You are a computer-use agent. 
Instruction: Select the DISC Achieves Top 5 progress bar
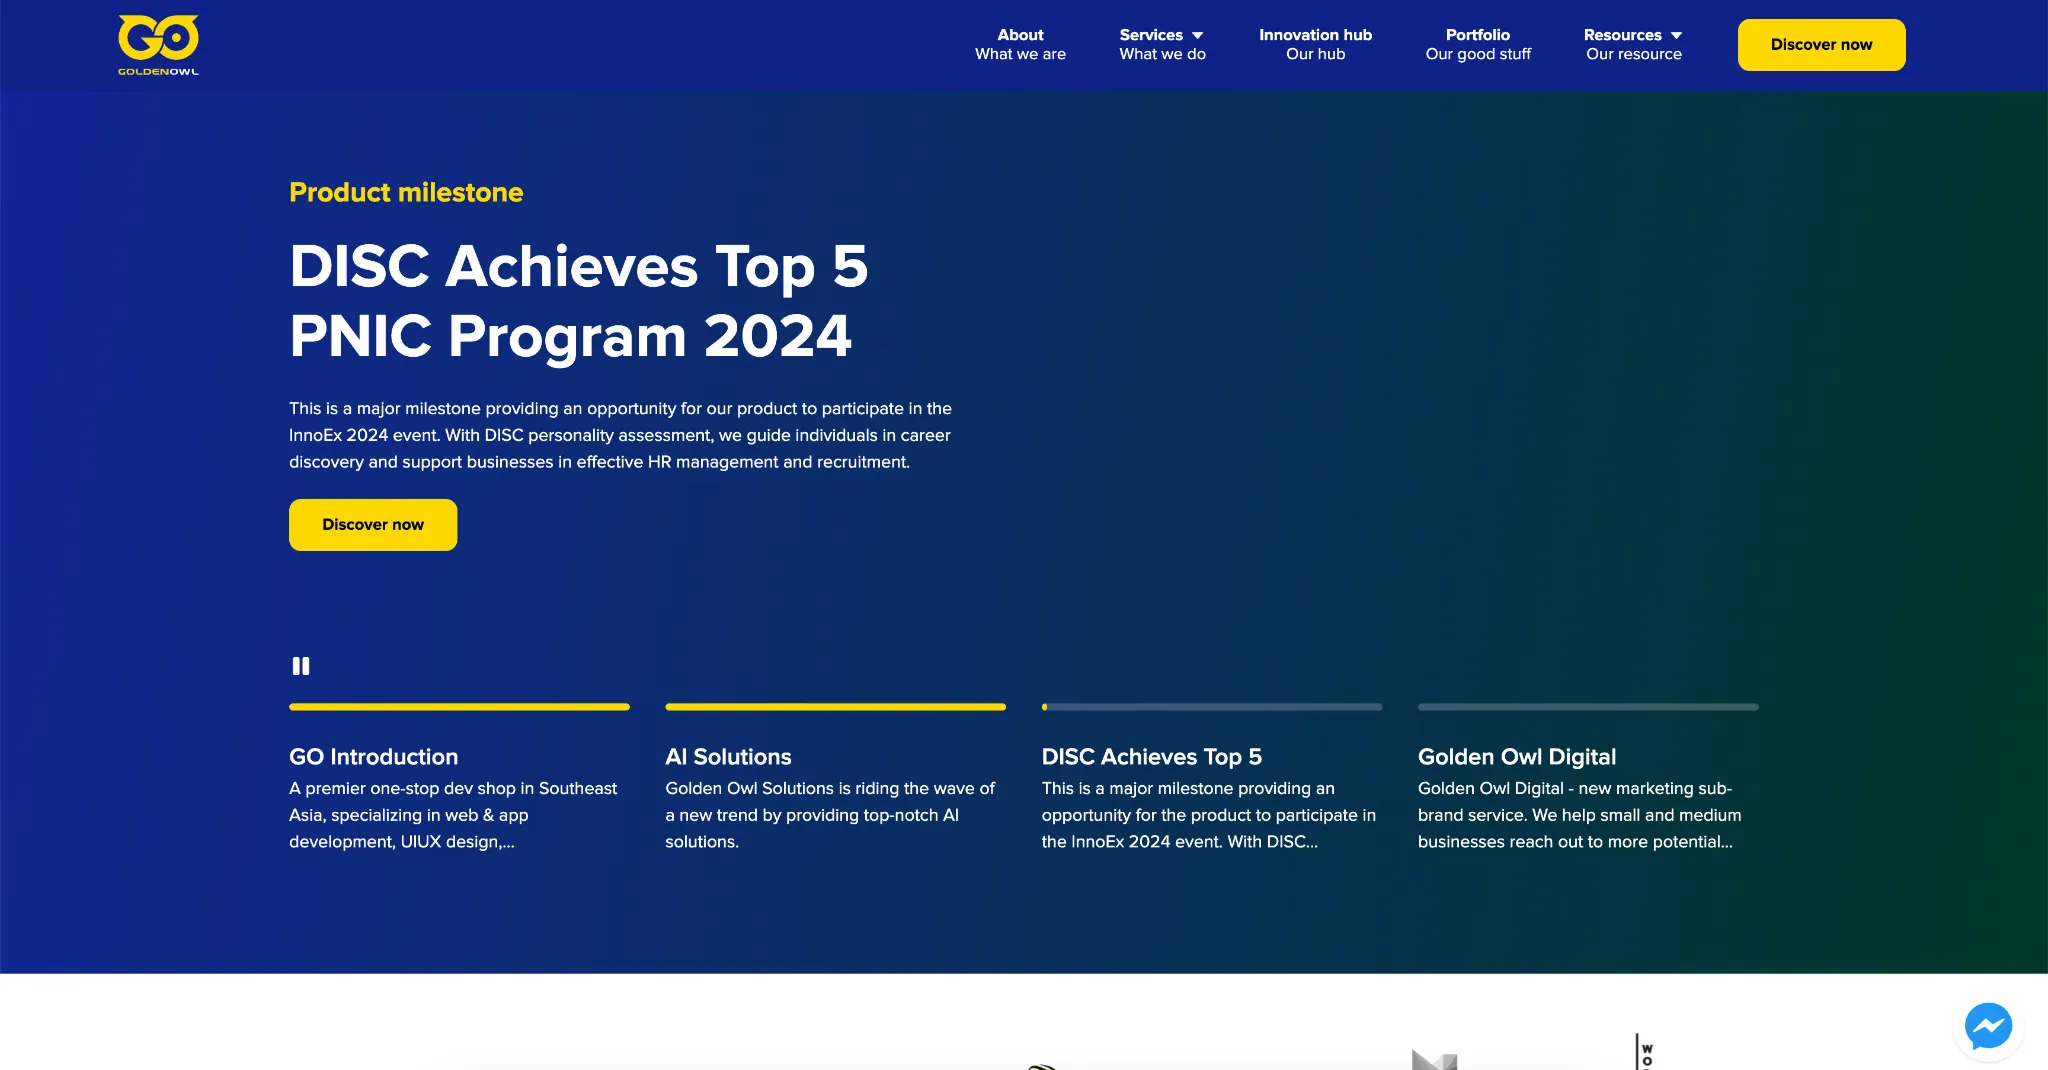pyautogui.click(x=1212, y=707)
